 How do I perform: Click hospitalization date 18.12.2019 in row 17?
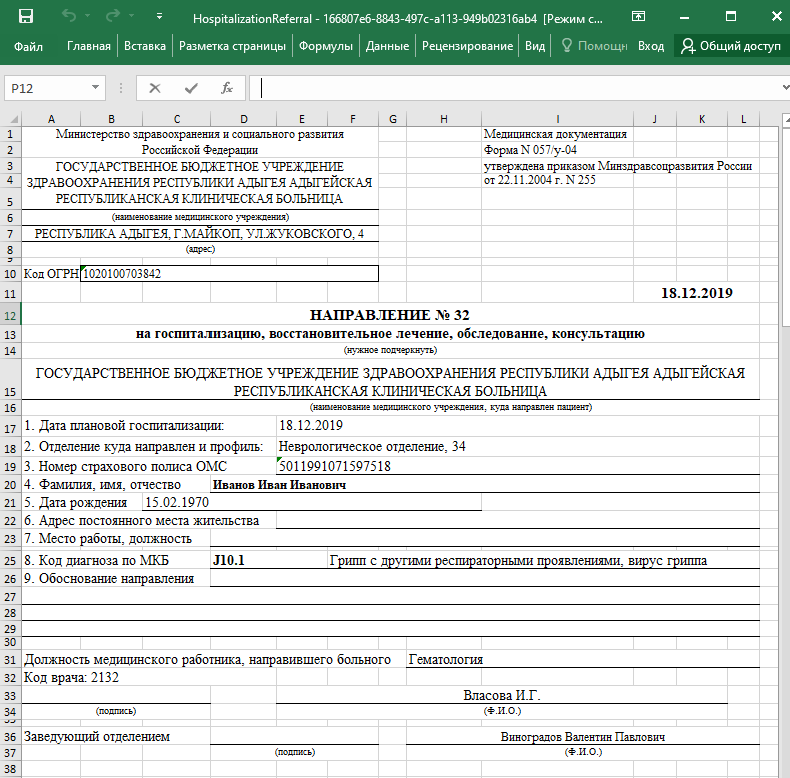311,425
